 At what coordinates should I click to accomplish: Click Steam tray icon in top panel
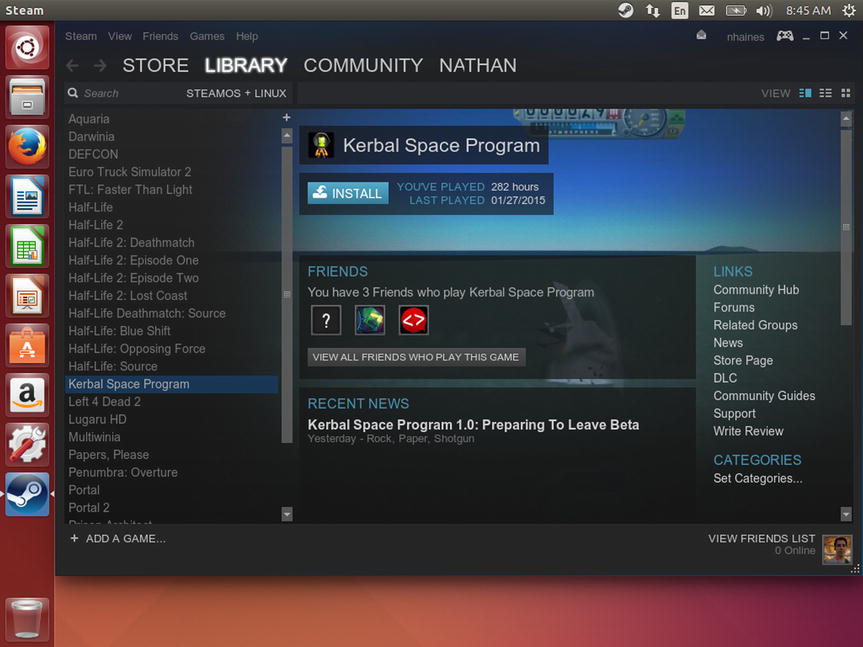coord(625,10)
